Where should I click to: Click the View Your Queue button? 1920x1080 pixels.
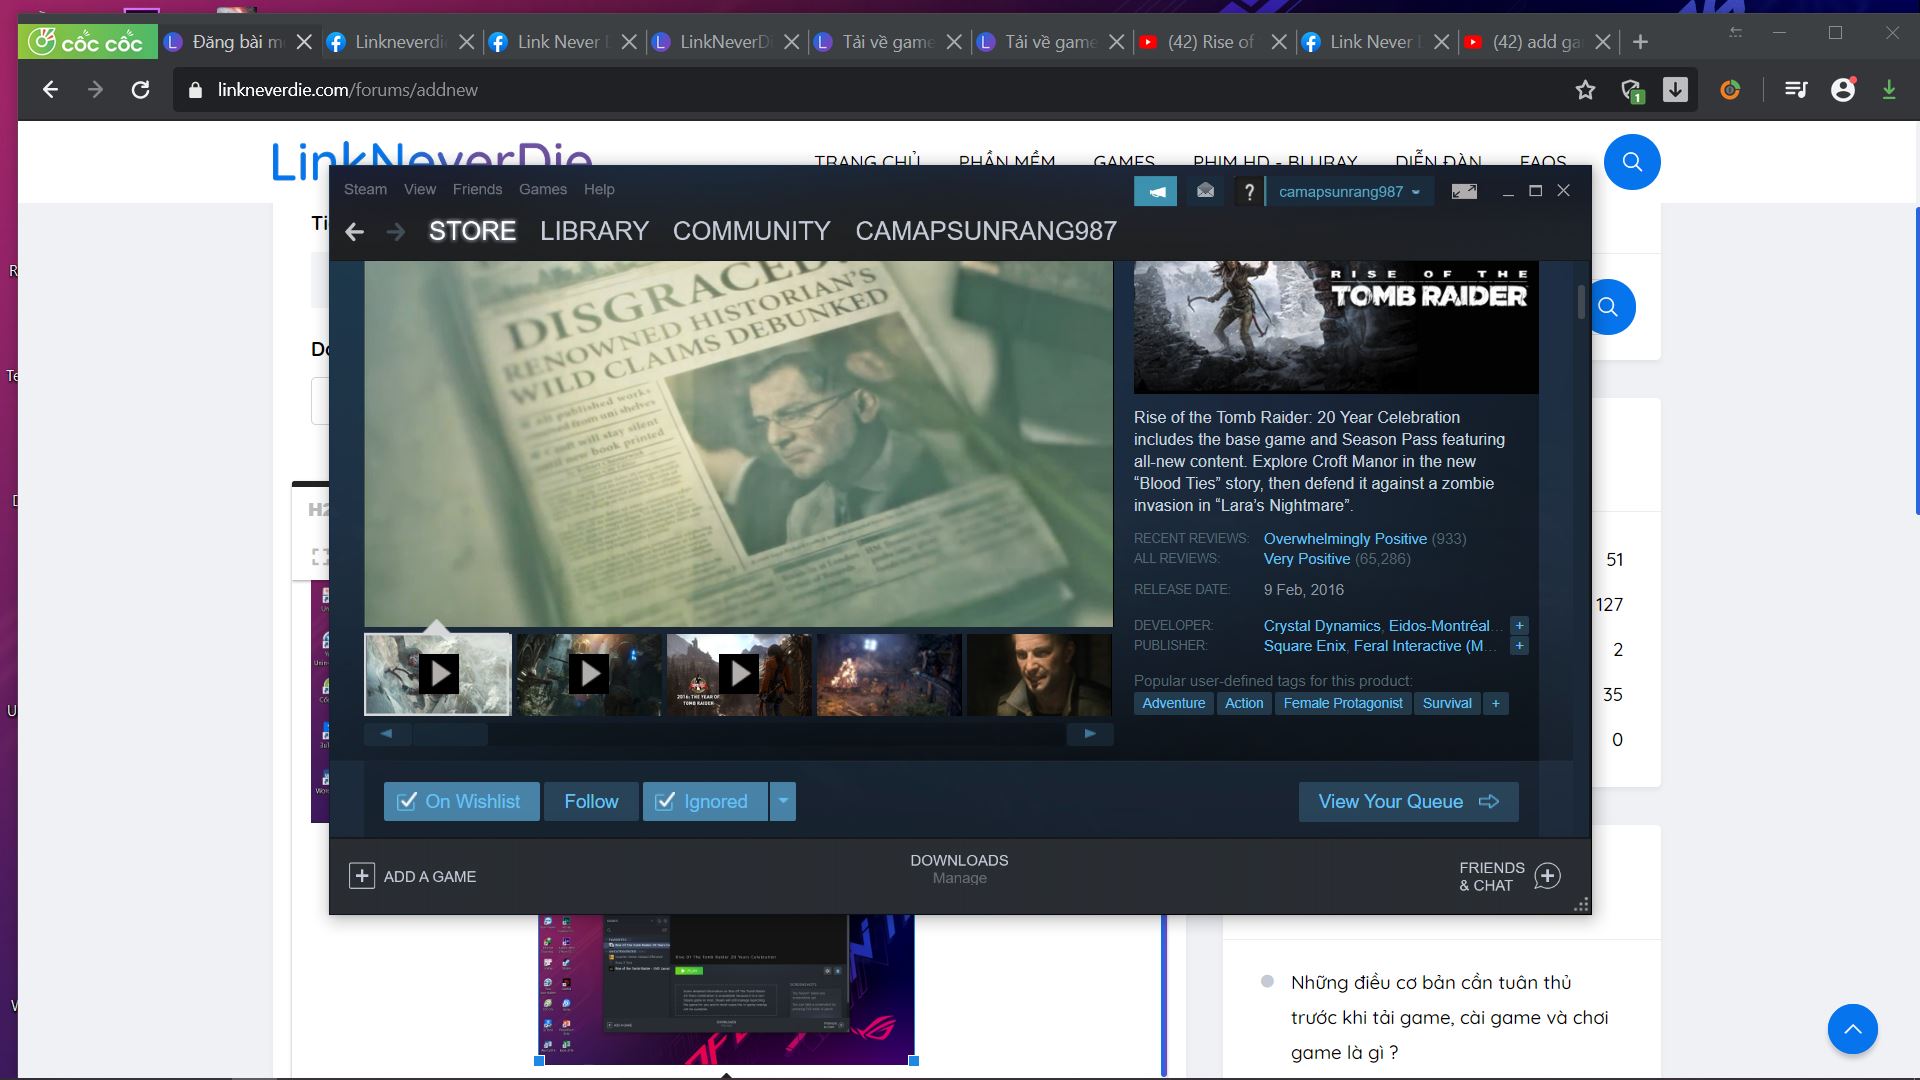[x=1408, y=801]
